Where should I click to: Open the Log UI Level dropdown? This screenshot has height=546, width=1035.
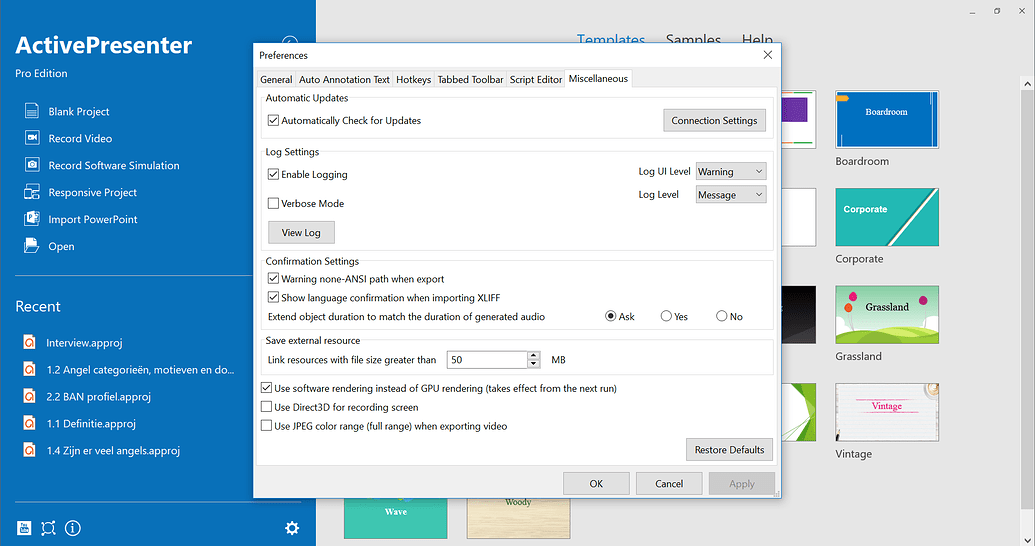click(731, 172)
